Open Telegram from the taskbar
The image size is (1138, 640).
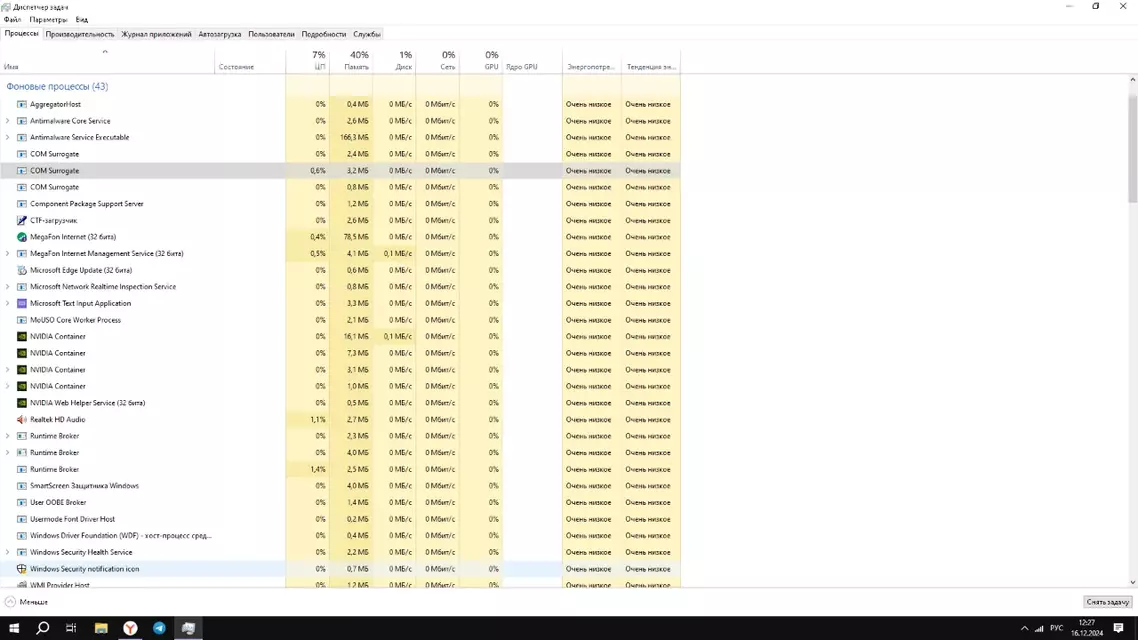point(159,628)
